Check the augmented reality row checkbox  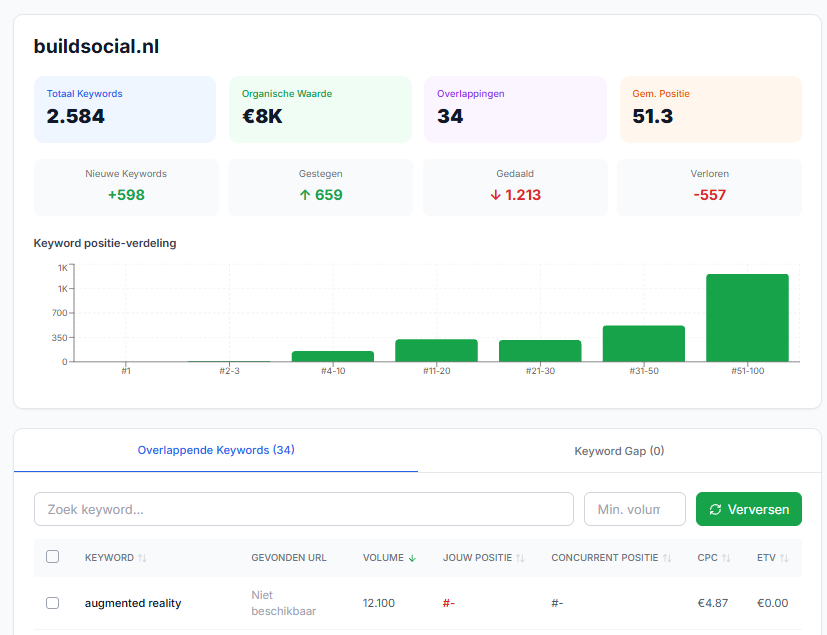click(52, 603)
